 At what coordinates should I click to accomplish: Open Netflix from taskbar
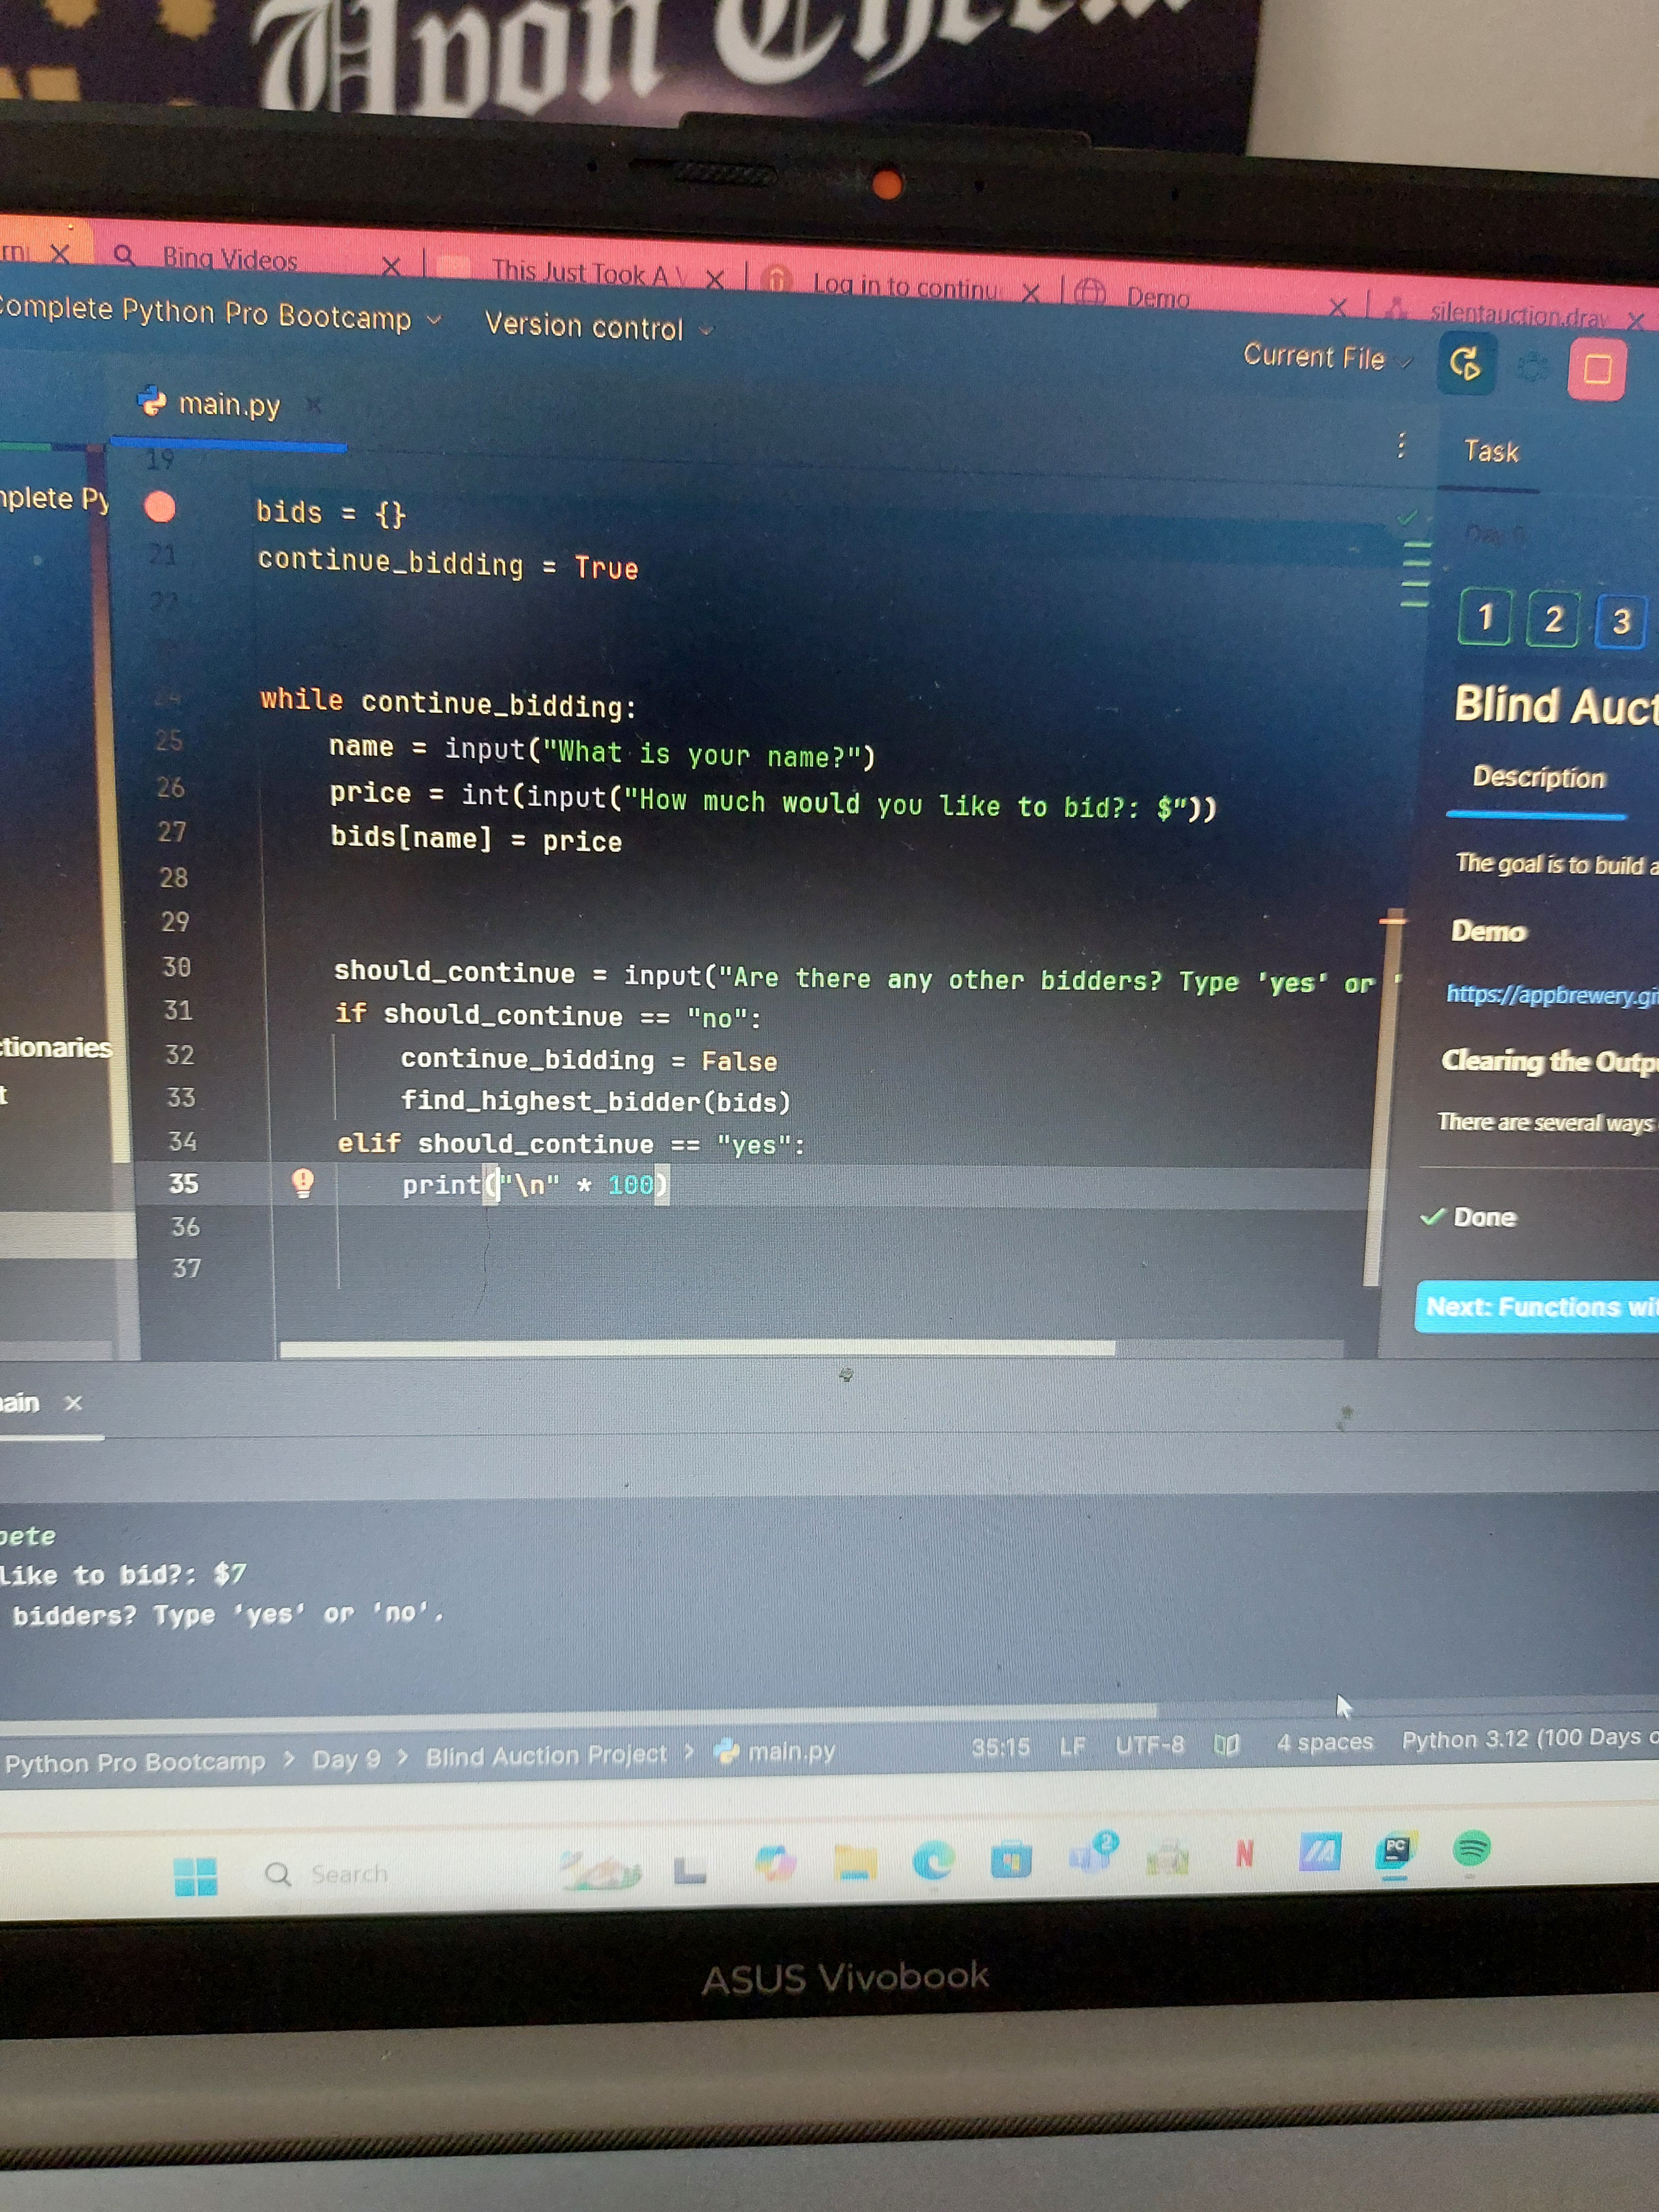pos(1244,1854)
